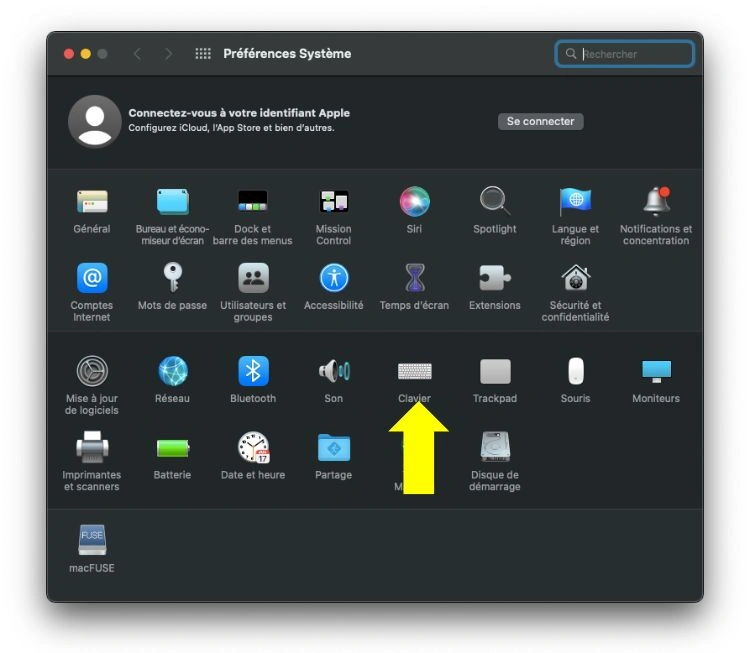Open Disque de démarrage pane
The height and width of the screenshot is (653, 750).
pyautogui.click(x=495, y=447)
